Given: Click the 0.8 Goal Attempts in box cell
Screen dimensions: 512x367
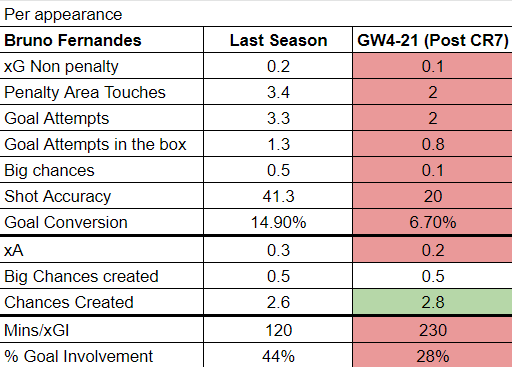Looking at the screenshot, I should pos(432,144).
